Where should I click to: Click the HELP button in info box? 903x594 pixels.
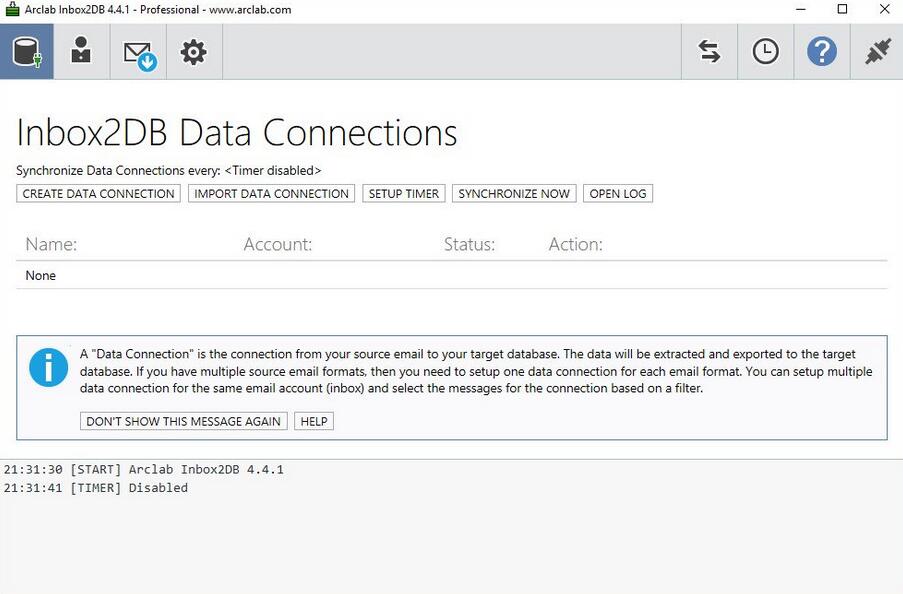314,421
